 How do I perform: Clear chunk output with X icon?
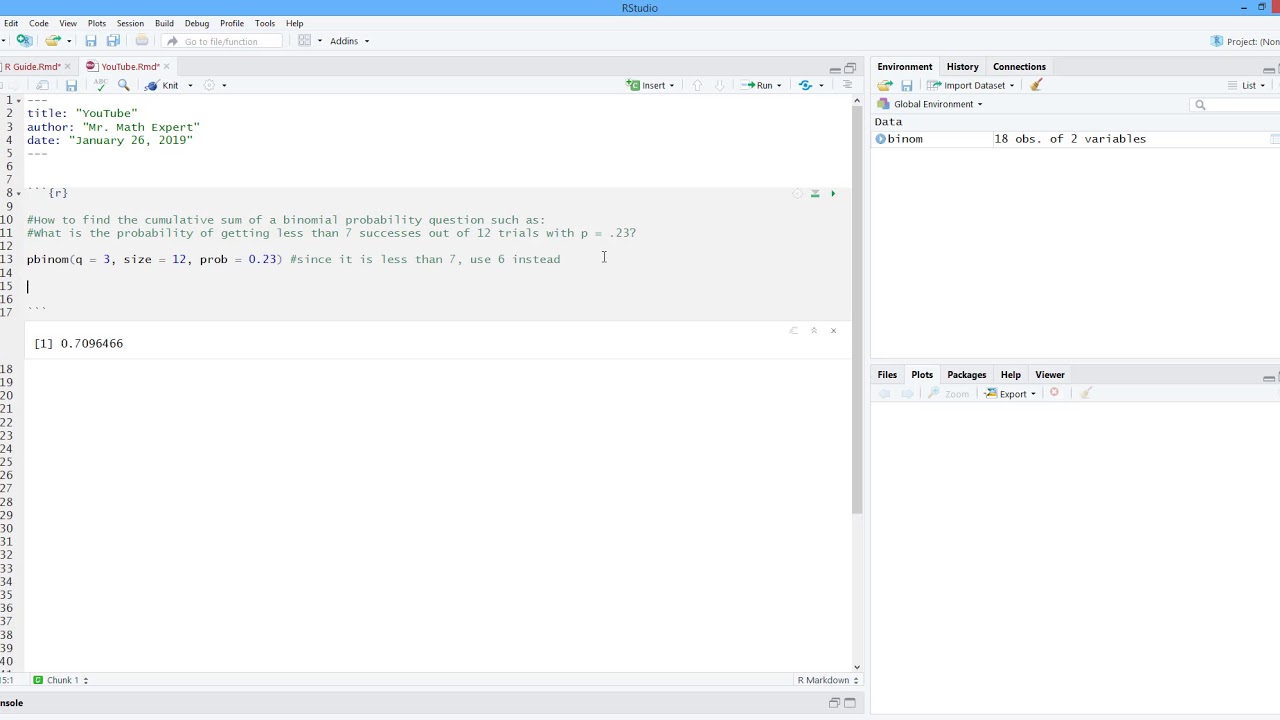(833, 330)
